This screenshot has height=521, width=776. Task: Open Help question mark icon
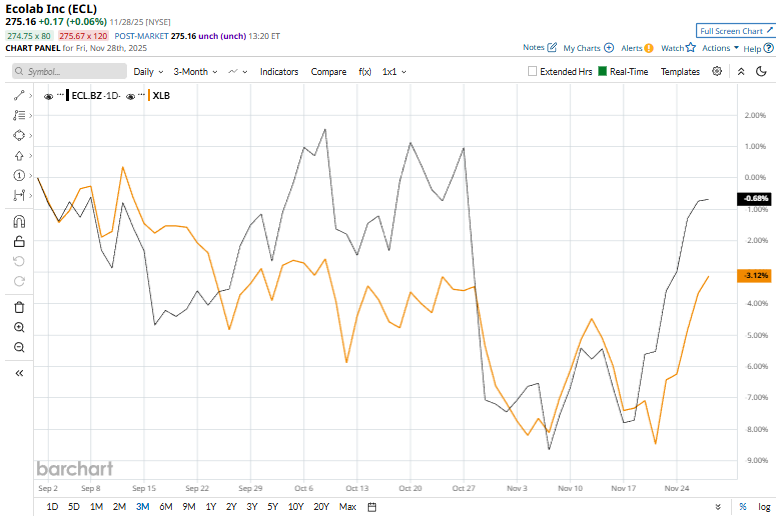(x=769, y=48)
